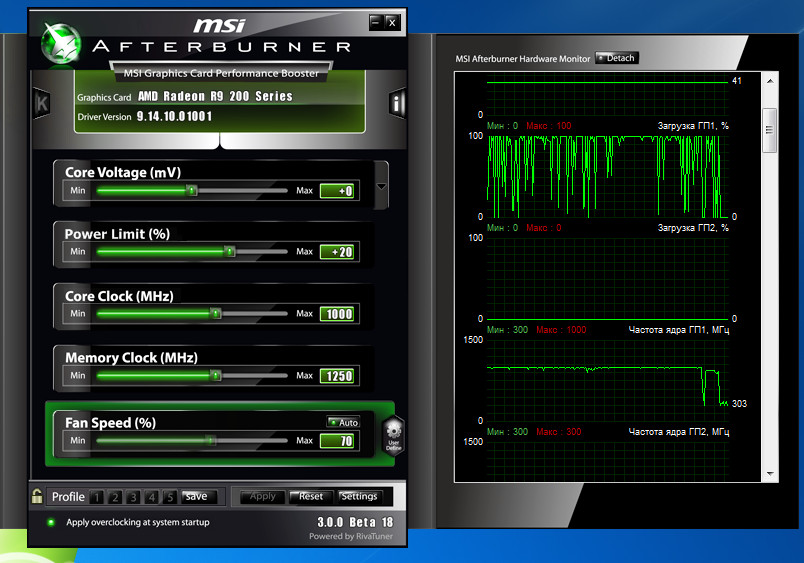Click the 'Powered by RivaTuner' text
Screen dimensions: 804x563
pyautogui.click(x=351, y=536)
